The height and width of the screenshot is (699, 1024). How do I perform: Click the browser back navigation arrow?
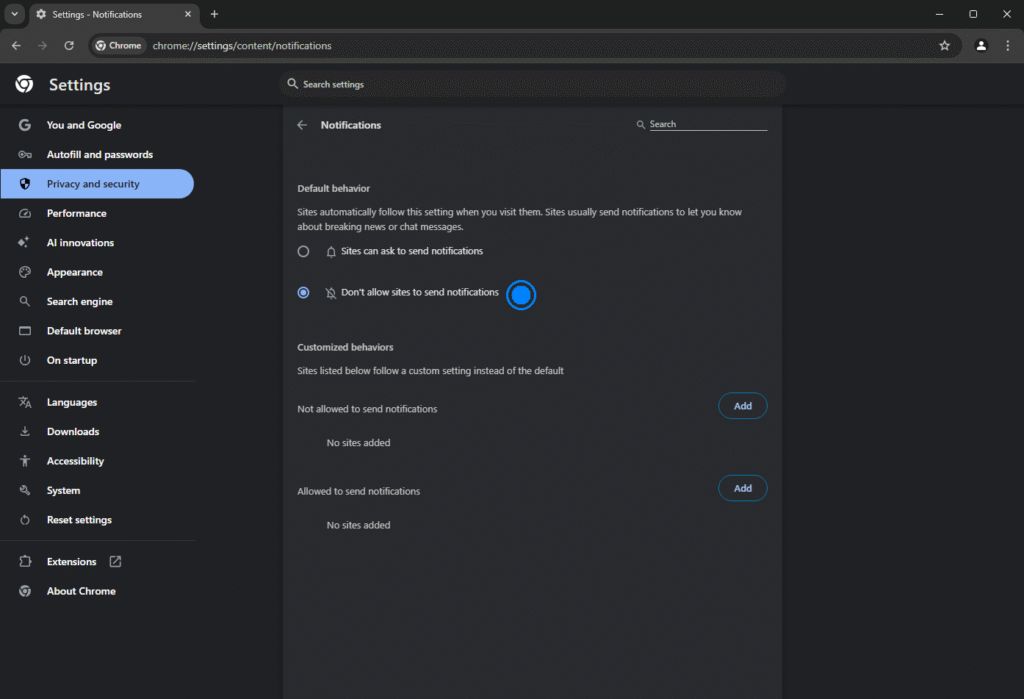pyautogui.click(x=16, y=45)
